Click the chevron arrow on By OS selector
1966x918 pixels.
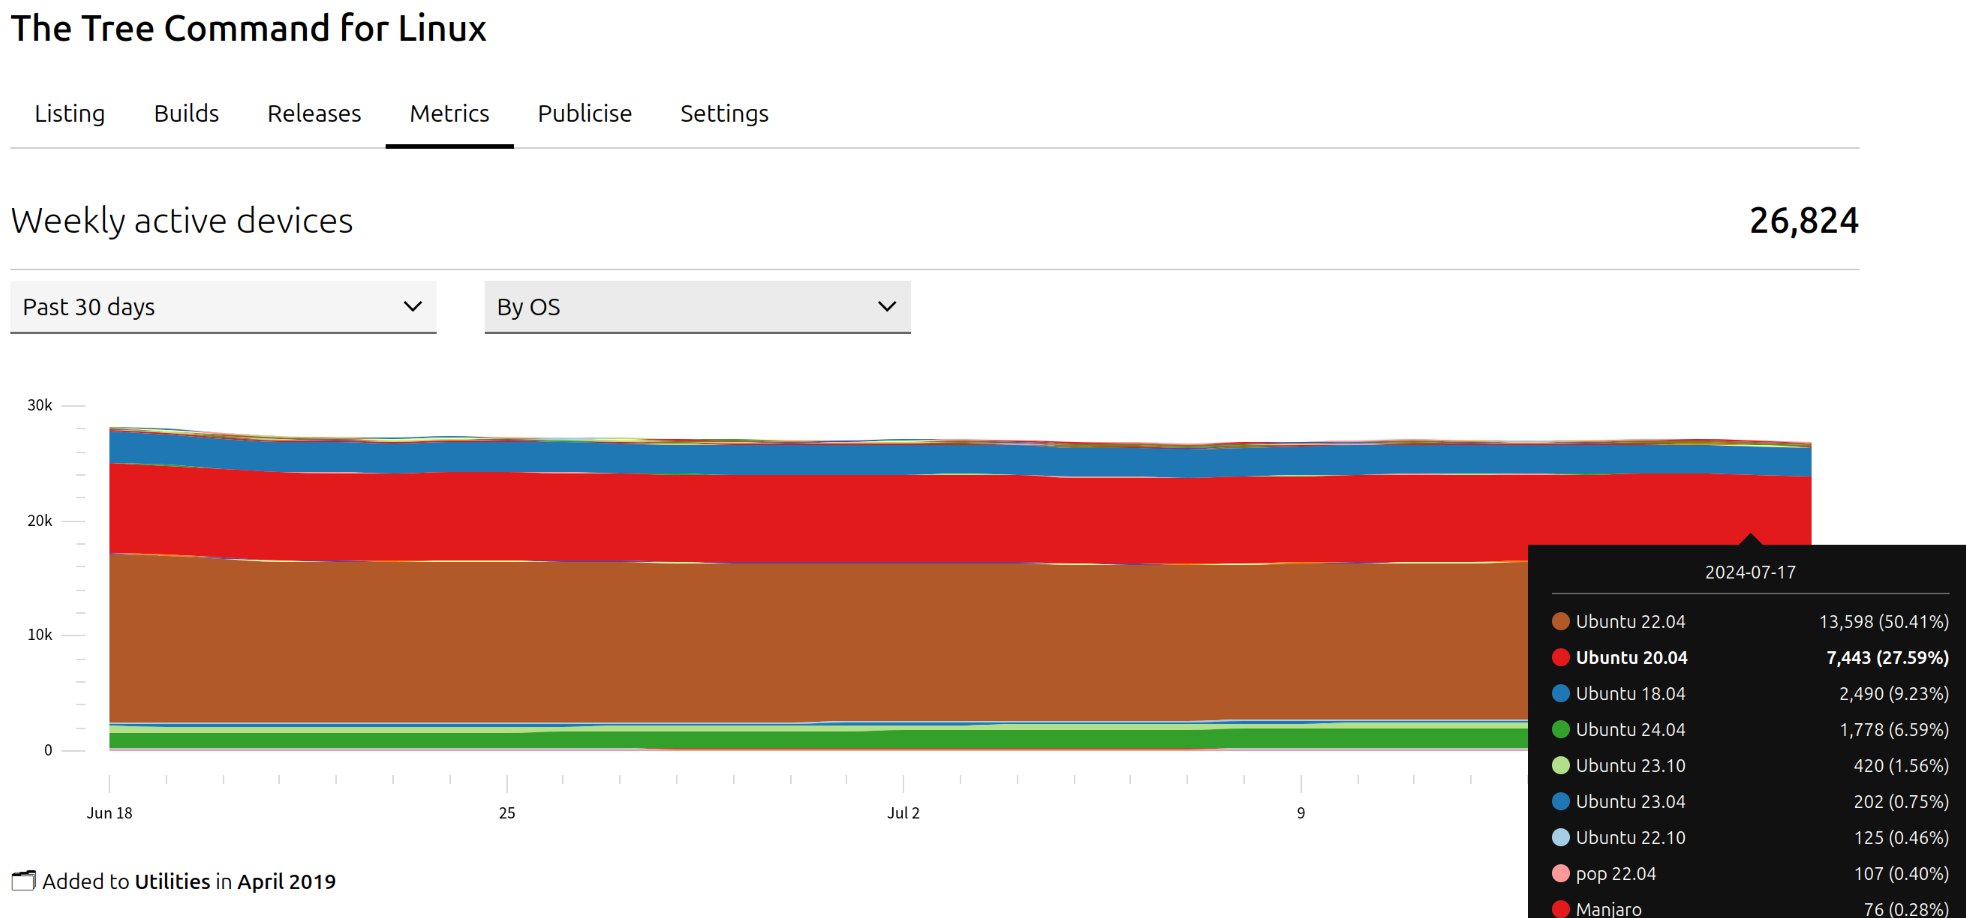[886, 307]
